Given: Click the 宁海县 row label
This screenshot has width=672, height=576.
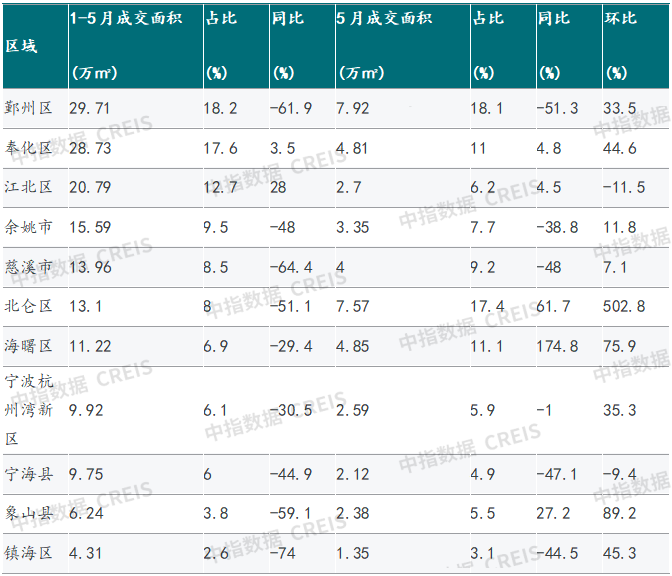Looking at the screenshot, I should coord(28,474).
